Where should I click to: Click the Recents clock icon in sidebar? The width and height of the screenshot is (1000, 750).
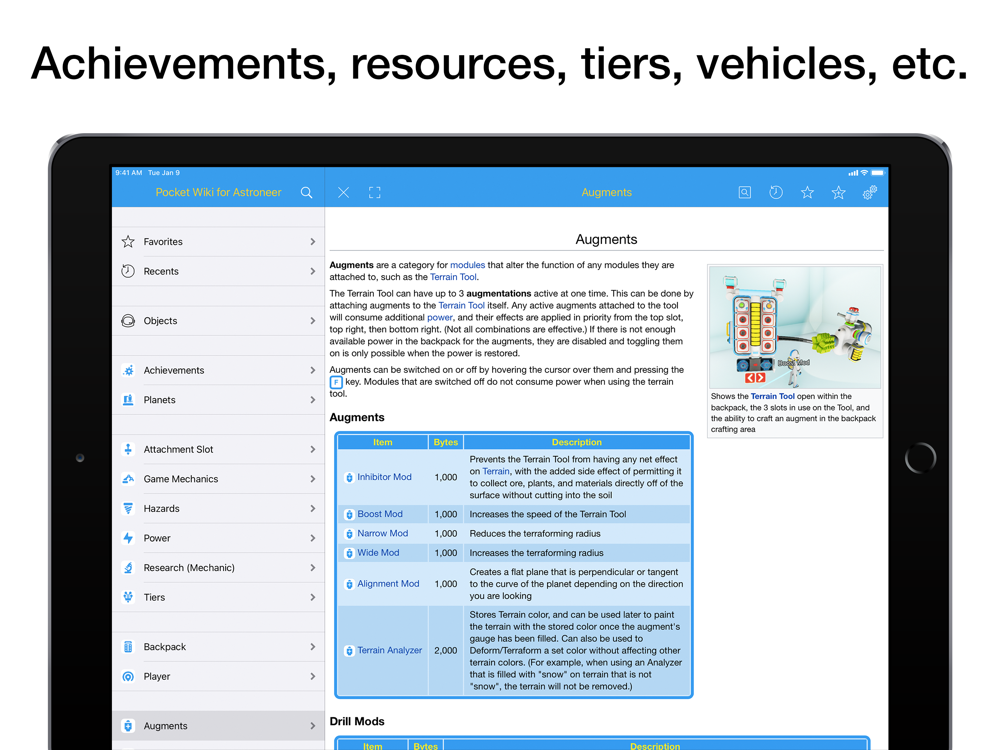pos(128,271)
